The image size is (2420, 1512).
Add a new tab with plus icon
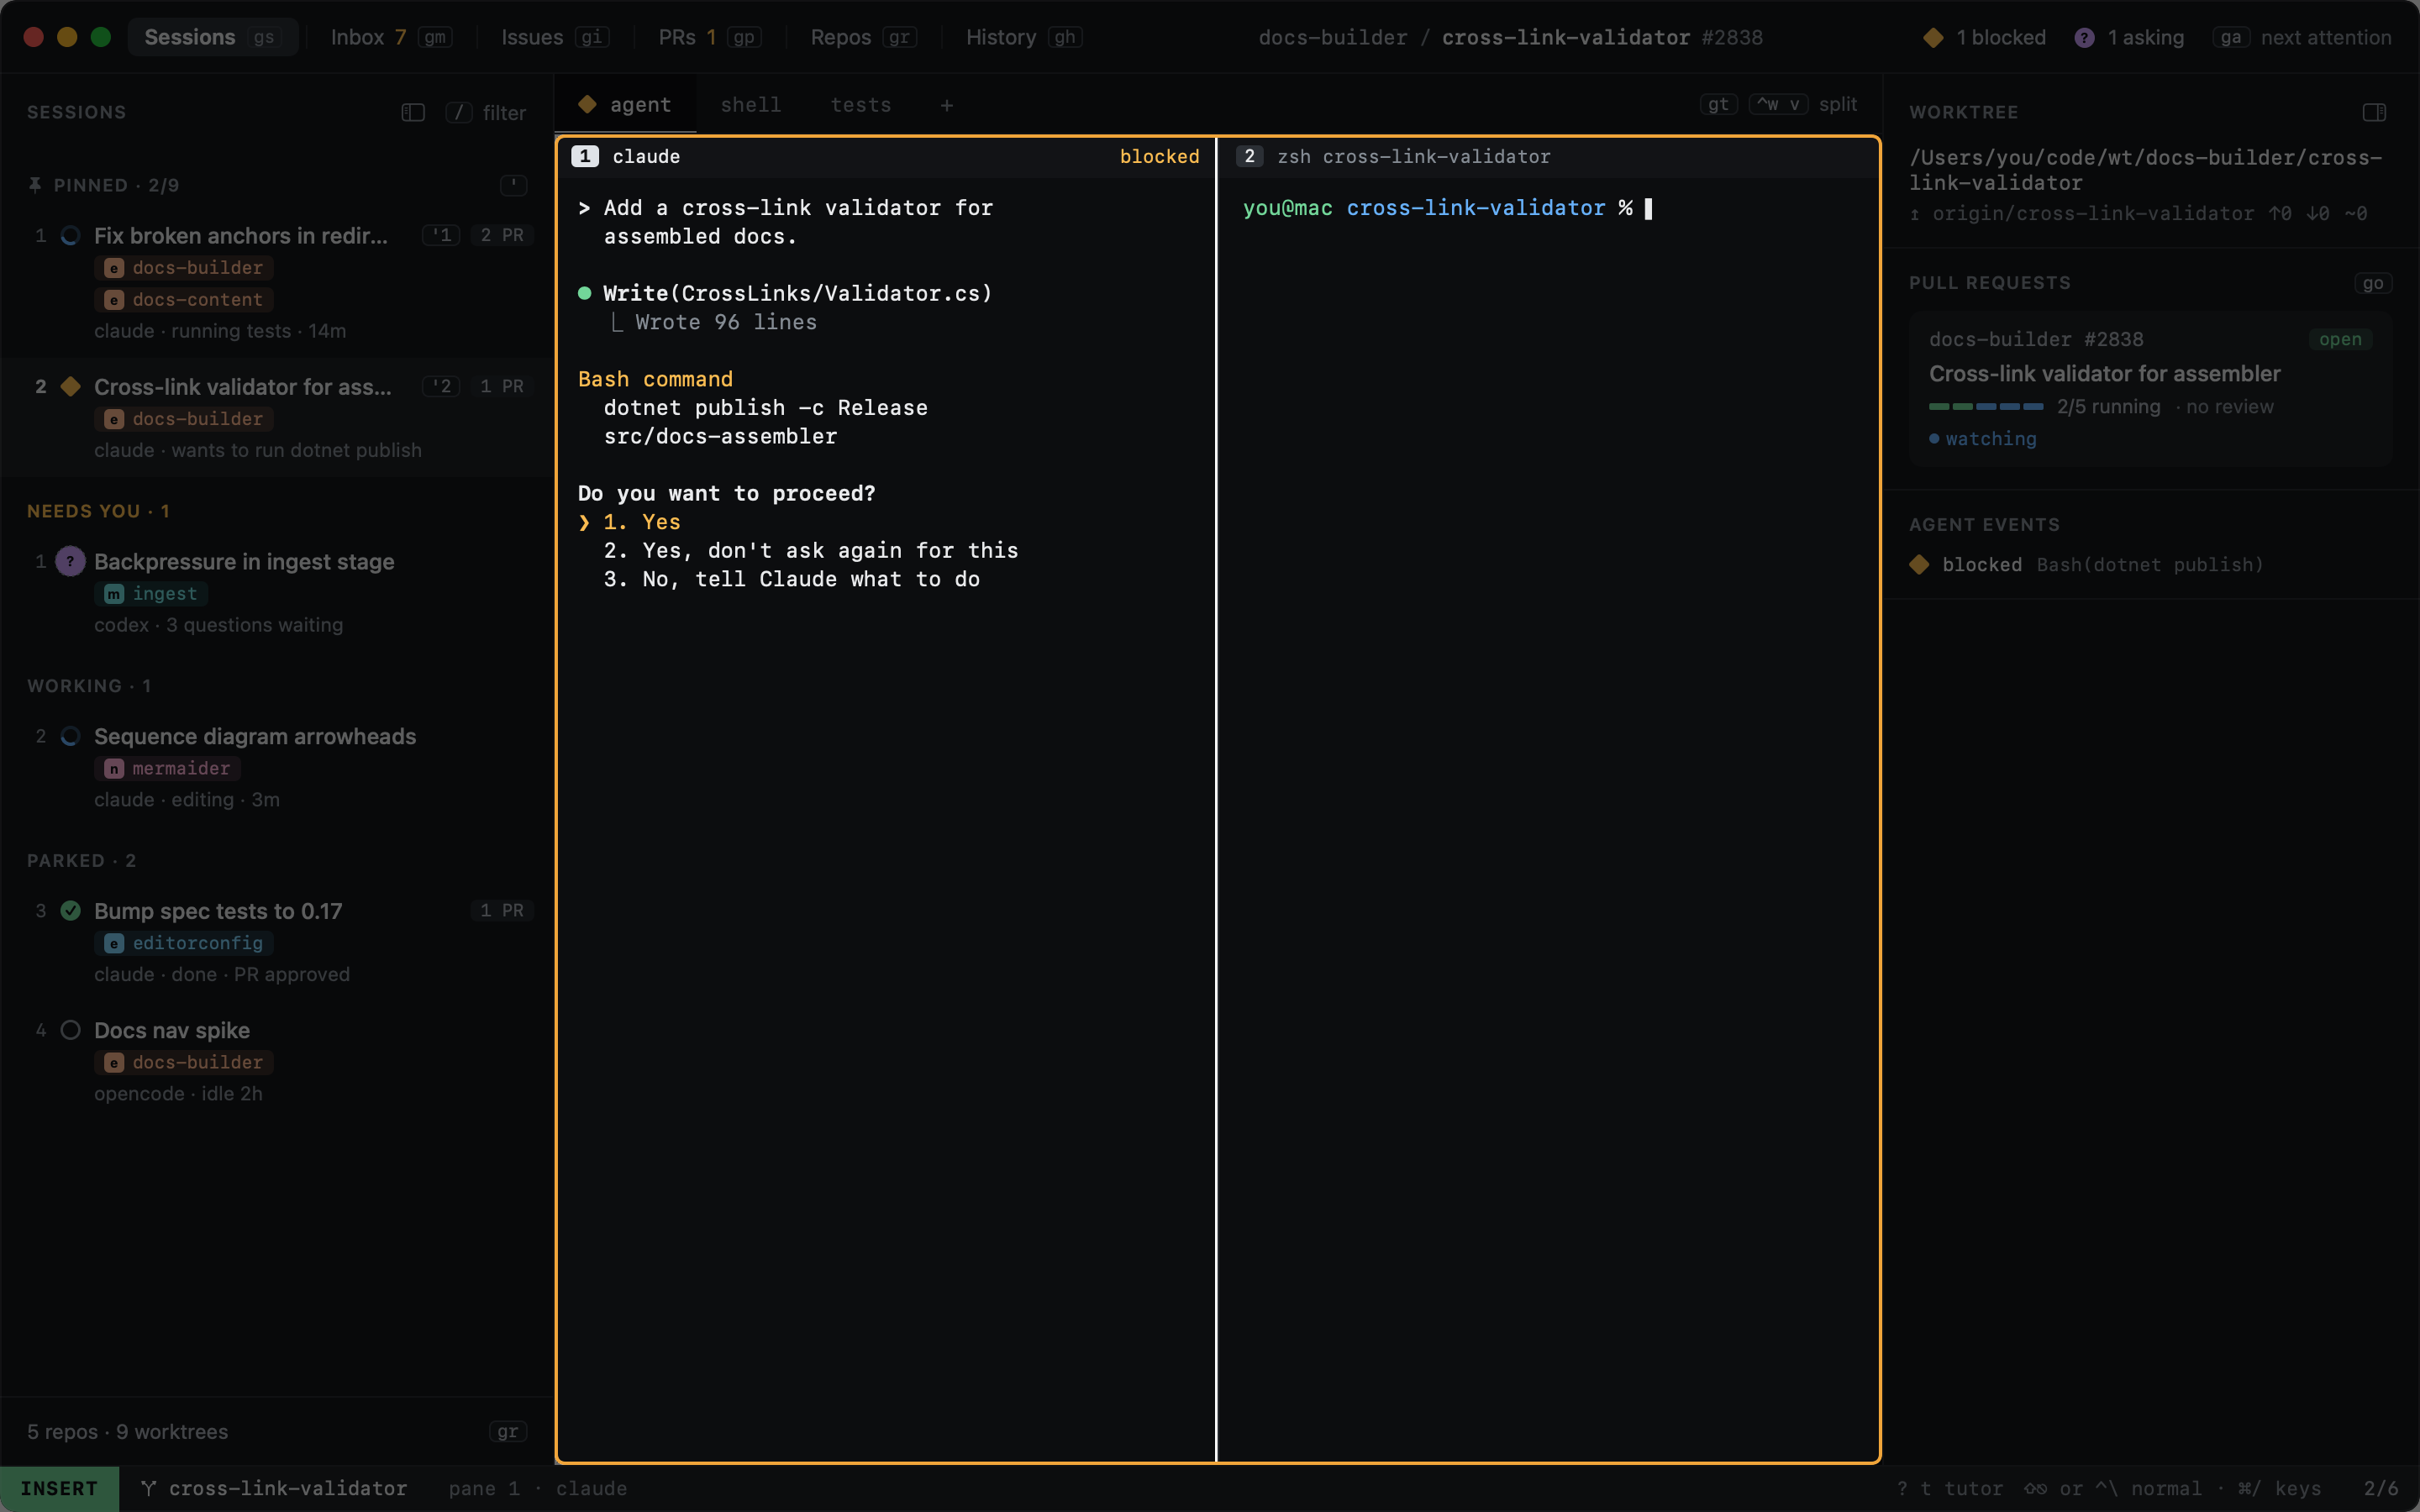point(946,105)
